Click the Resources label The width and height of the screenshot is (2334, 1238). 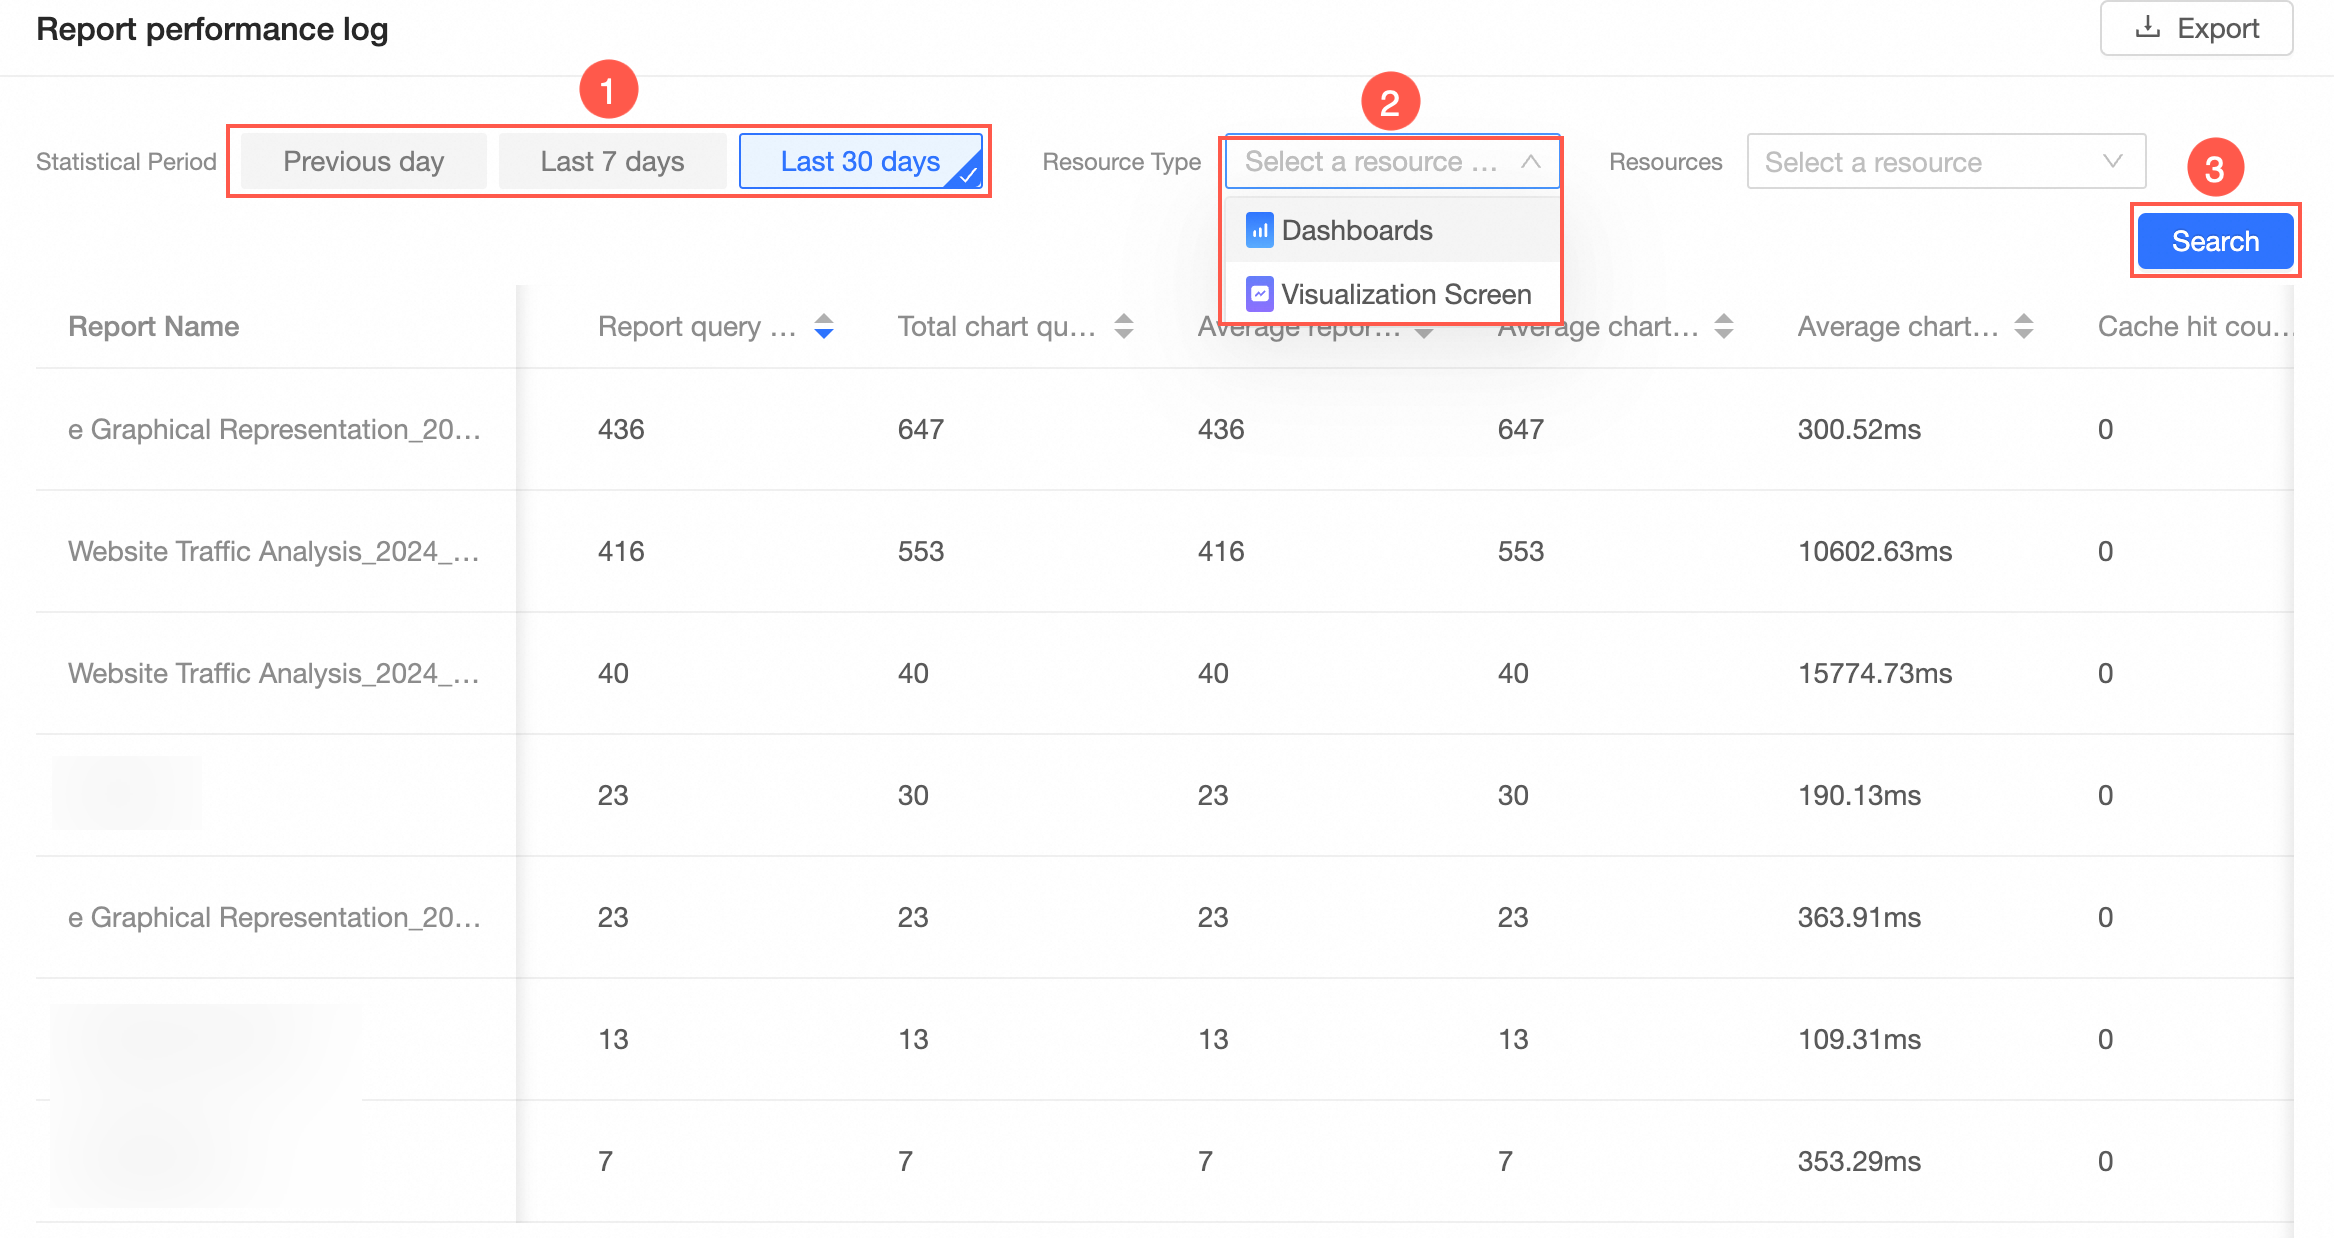point(1665,161)
